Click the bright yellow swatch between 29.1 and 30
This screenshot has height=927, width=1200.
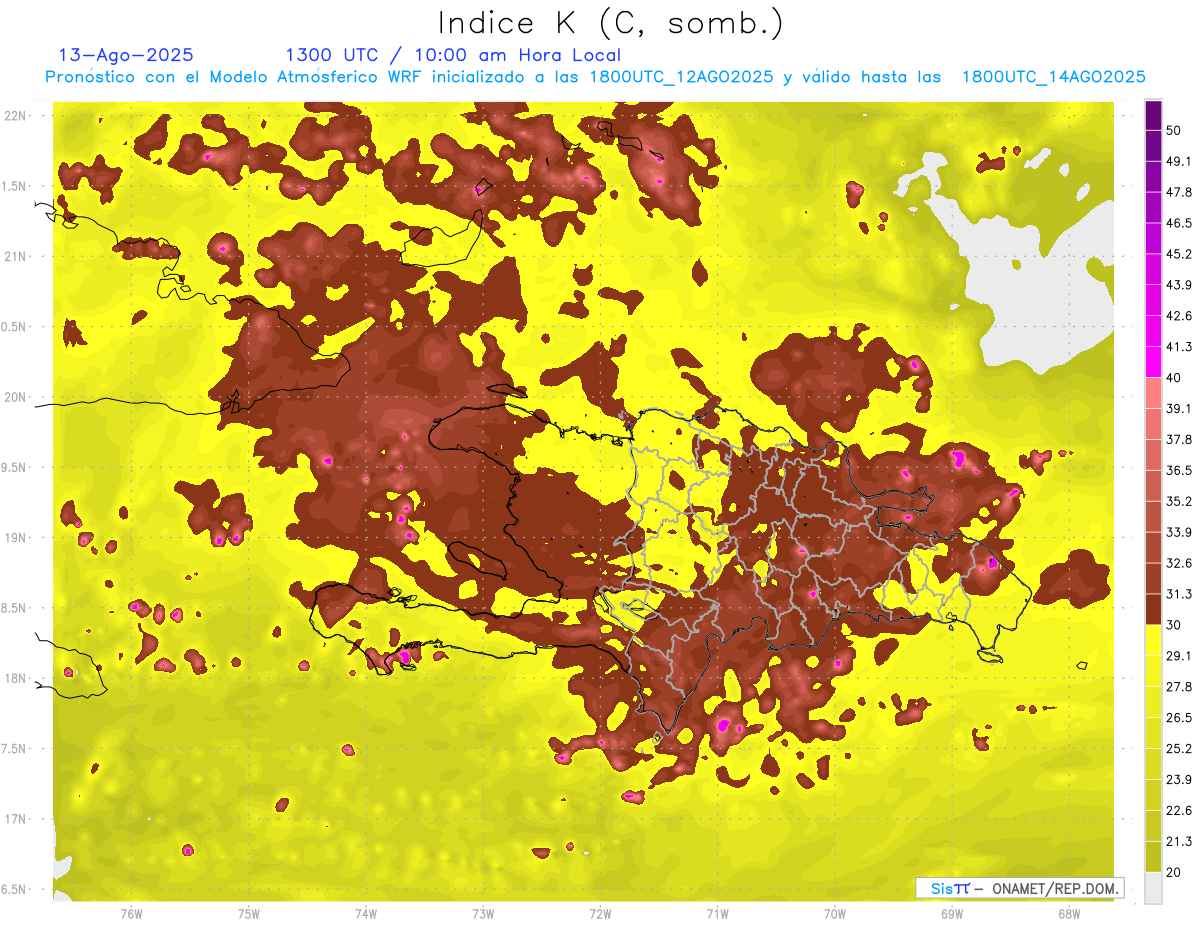(1153, 640)
